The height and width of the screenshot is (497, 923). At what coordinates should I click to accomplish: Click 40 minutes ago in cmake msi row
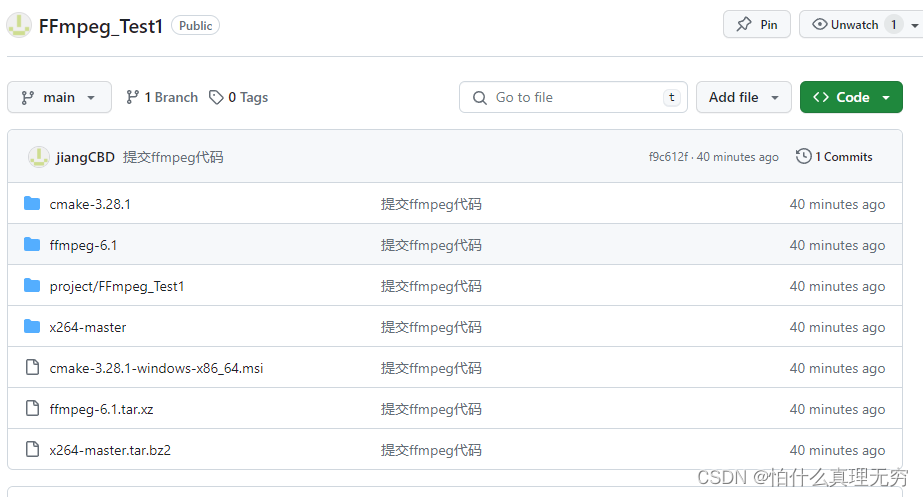tap(837, 368)
